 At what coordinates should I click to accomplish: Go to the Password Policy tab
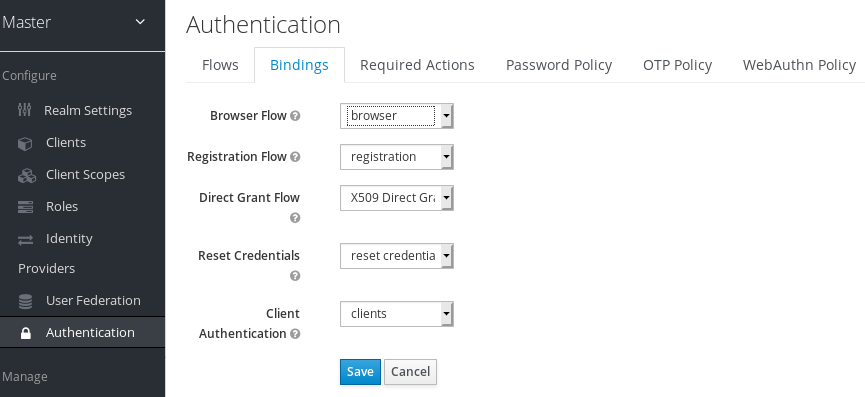click(x=559, y=65)
